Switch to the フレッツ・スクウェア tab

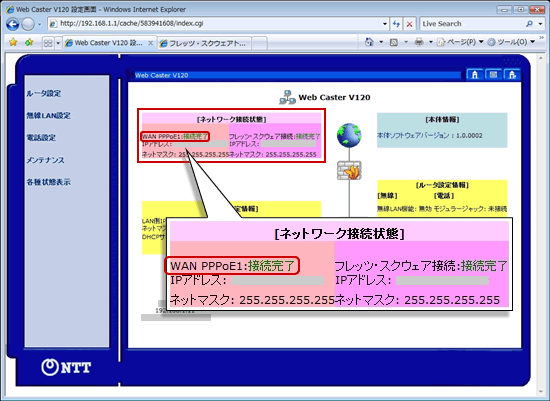tap(204, 43)
